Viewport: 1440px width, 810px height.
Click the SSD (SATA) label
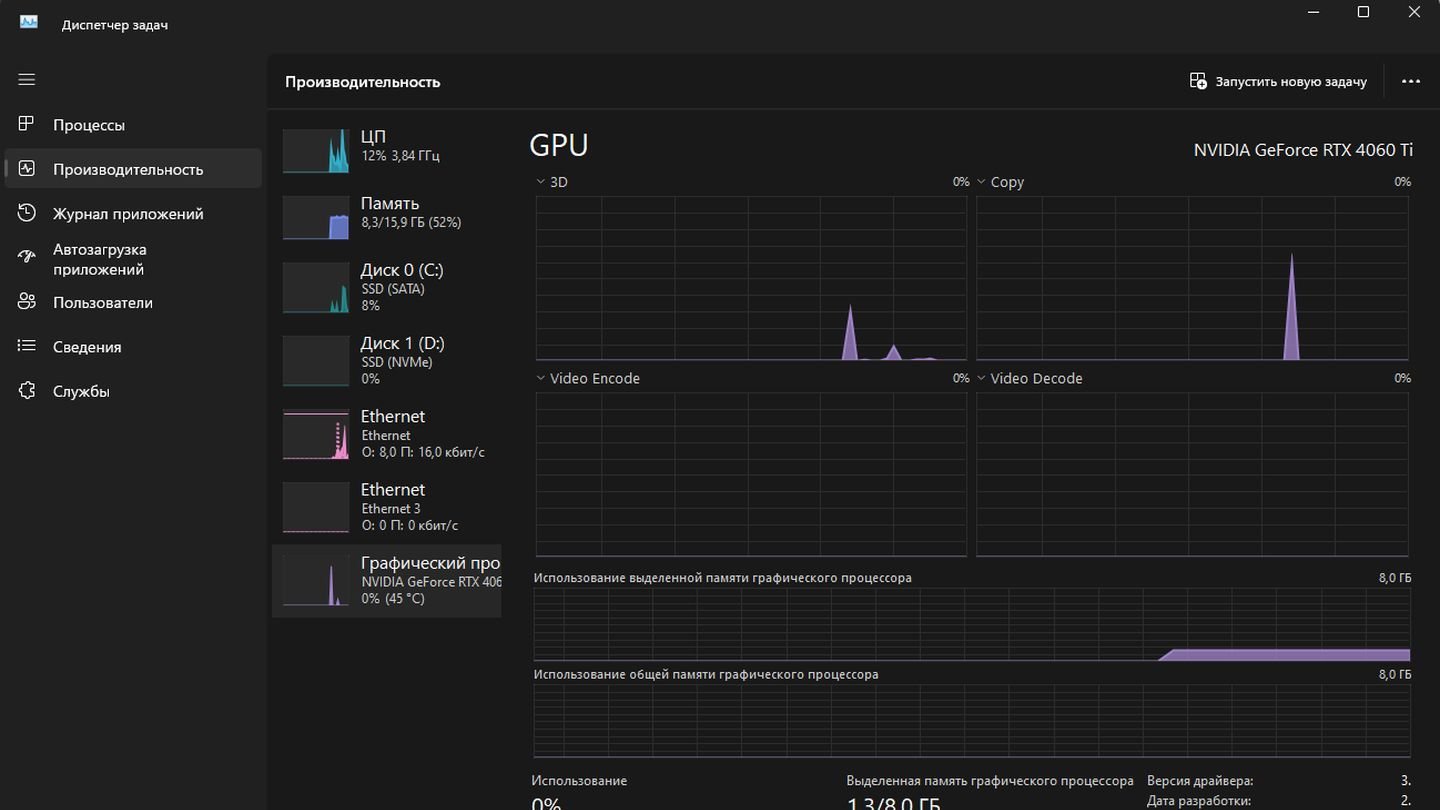tap(393, 289)
